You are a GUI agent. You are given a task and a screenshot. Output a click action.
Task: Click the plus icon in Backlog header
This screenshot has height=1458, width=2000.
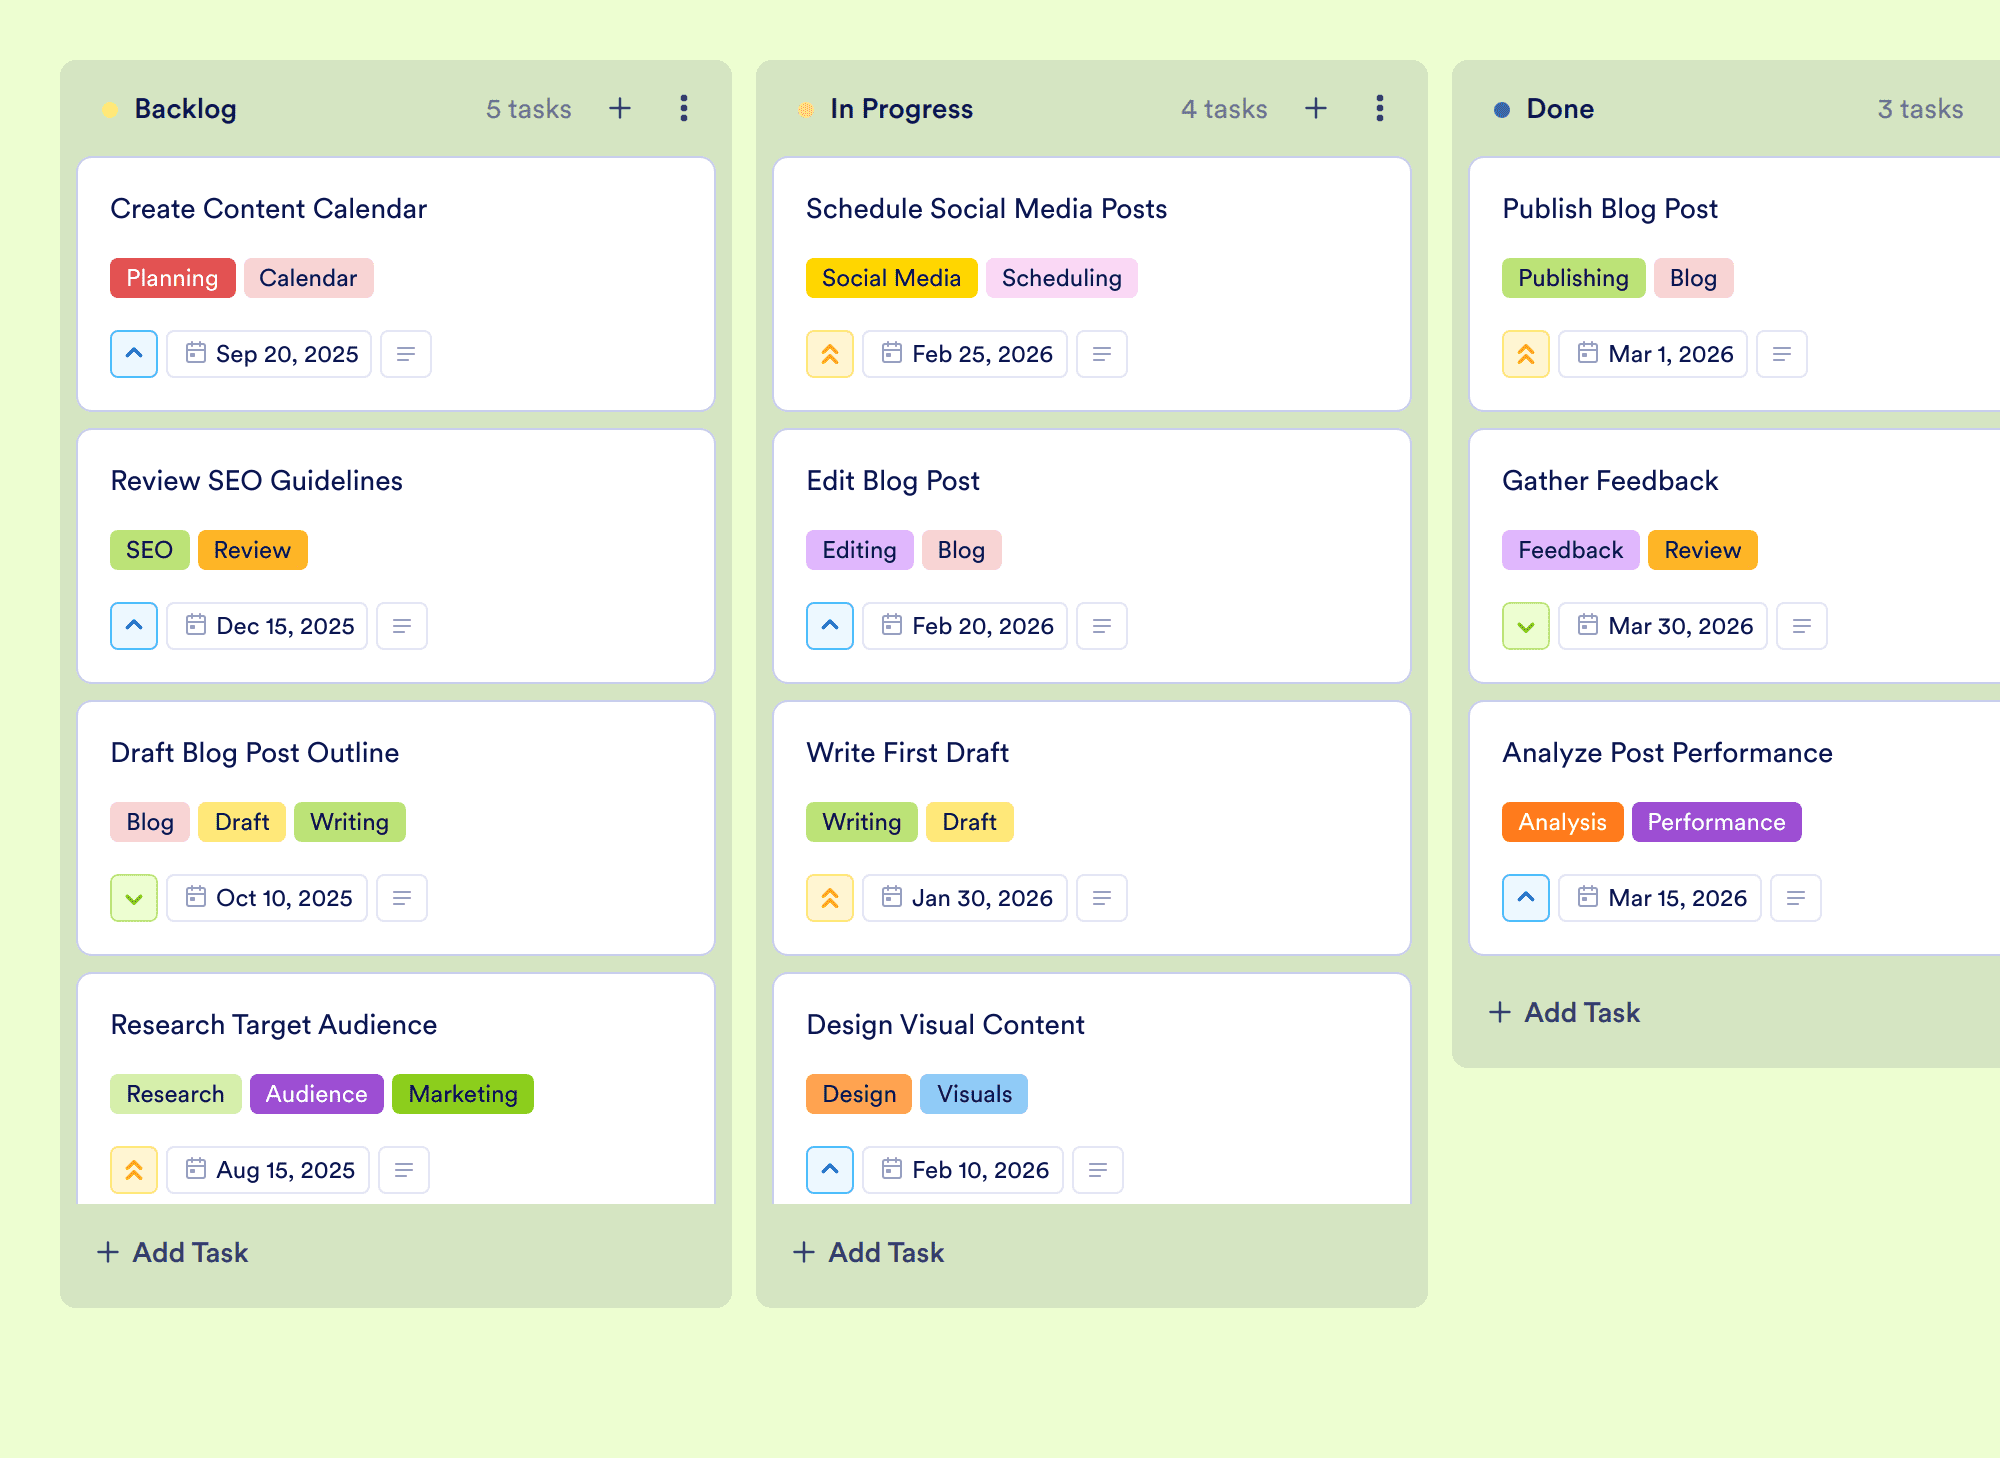pyautogui.click(x=620, y=108)
